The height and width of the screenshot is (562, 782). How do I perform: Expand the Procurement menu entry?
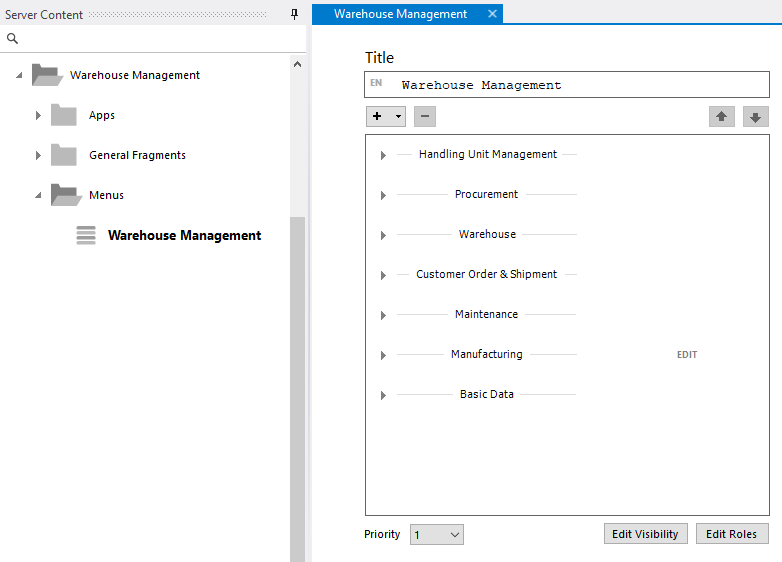point(383,195)
